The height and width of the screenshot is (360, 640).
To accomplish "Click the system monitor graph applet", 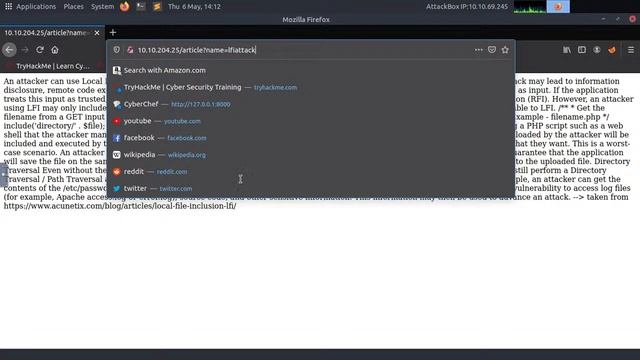I will point(529,7).
